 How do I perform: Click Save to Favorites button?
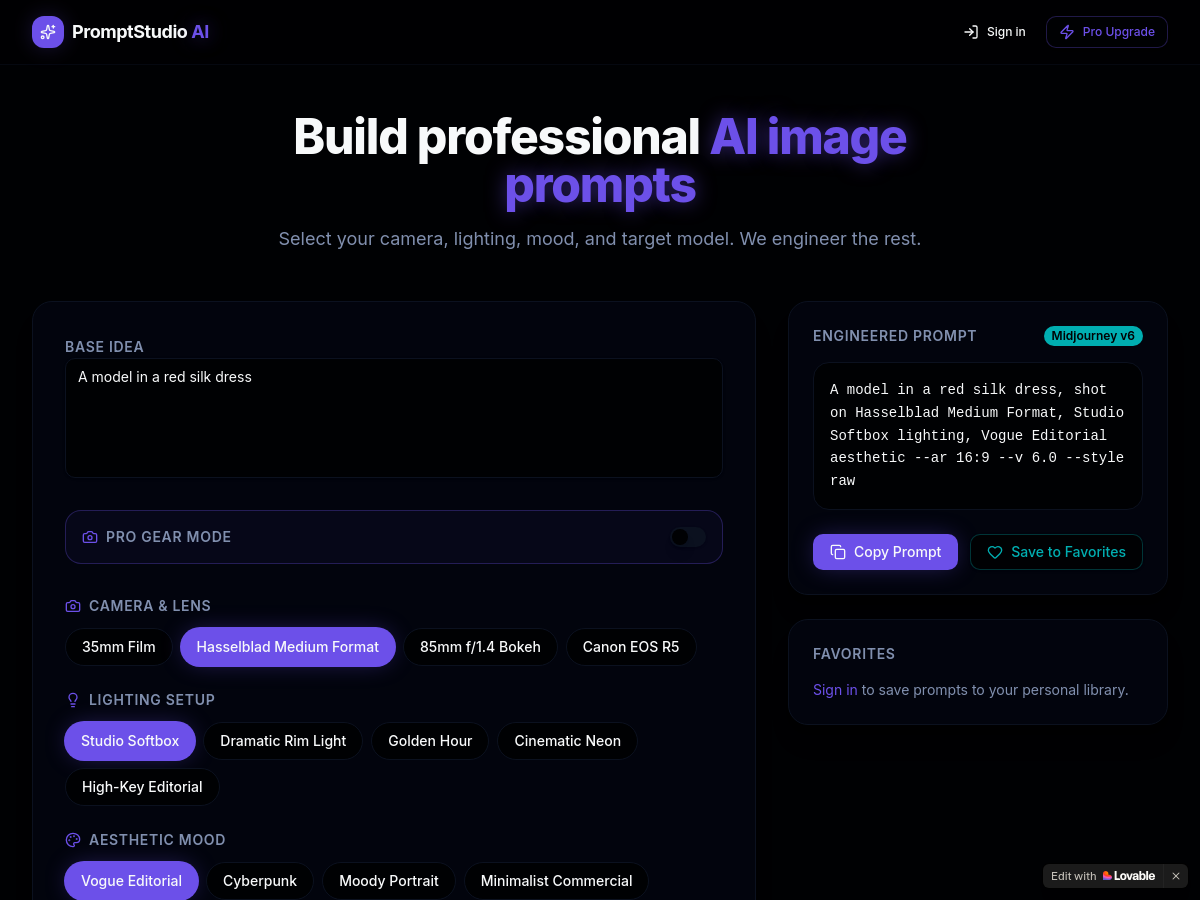pos(1056,552)
